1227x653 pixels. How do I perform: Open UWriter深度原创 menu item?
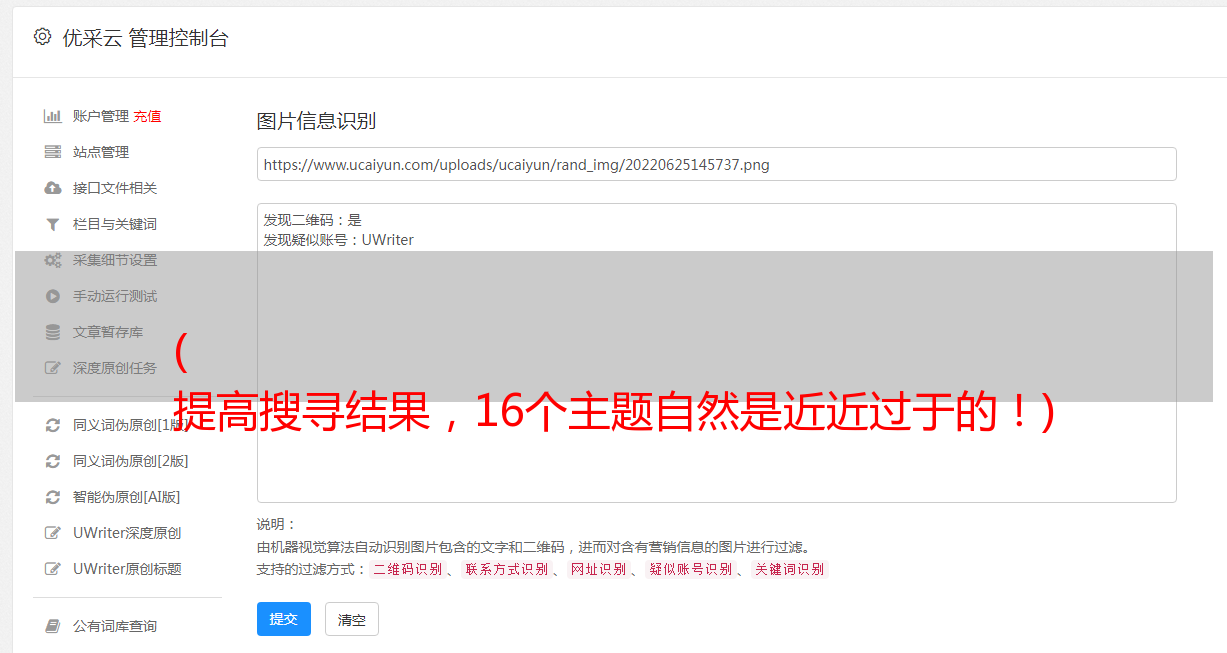(x=127, y=533)
